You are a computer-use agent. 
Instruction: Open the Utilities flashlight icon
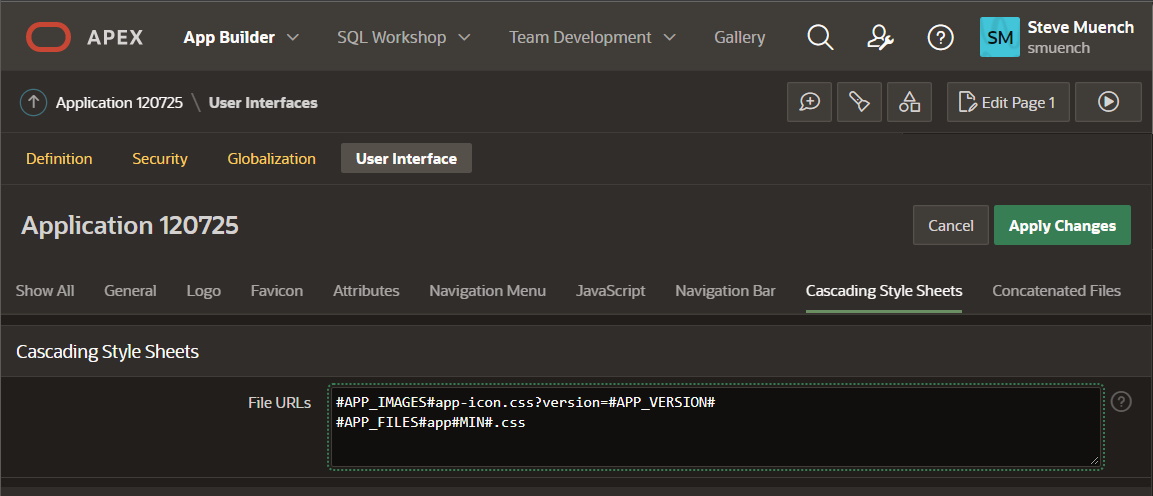[x=859, y=102]
